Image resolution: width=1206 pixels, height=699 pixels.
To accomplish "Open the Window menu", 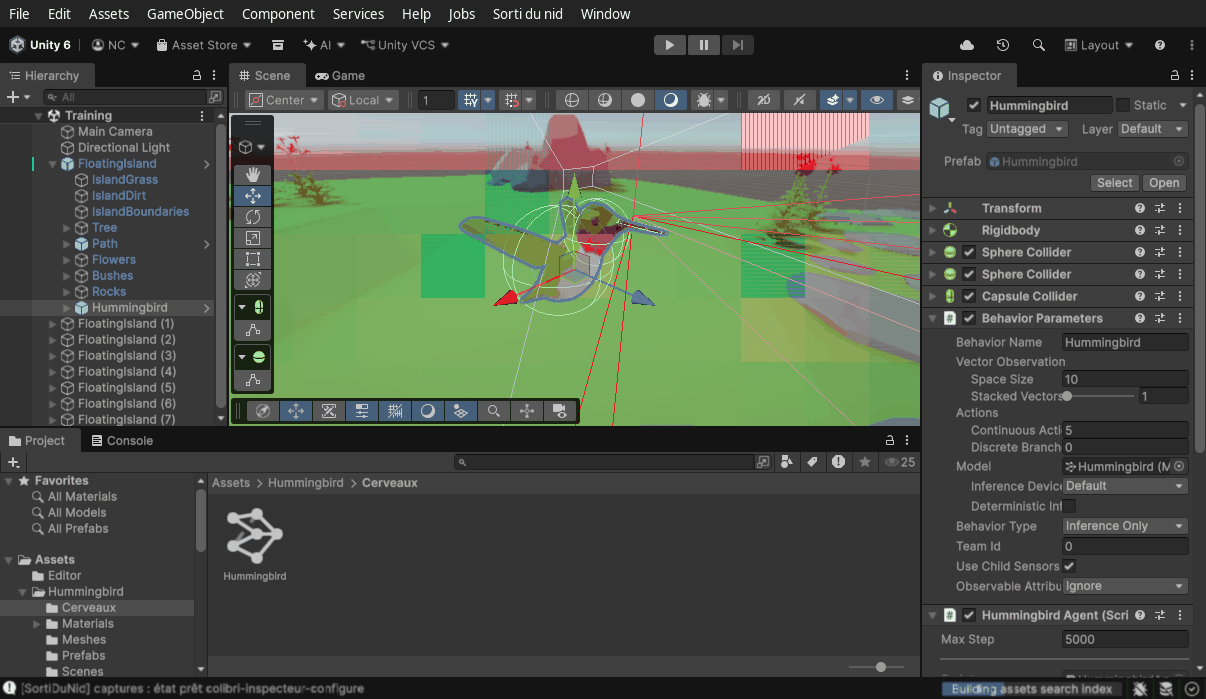I will click(605, 14).
